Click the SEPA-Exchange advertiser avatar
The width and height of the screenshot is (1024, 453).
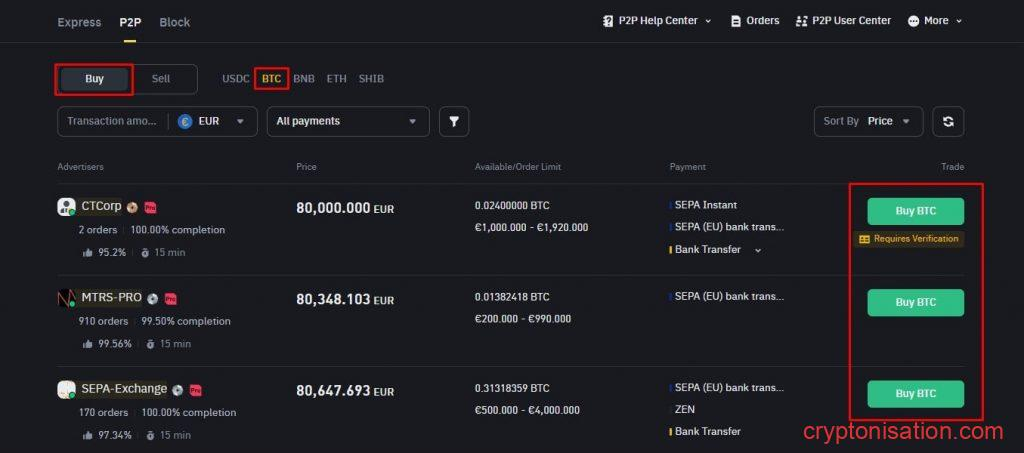coord(67,390)
